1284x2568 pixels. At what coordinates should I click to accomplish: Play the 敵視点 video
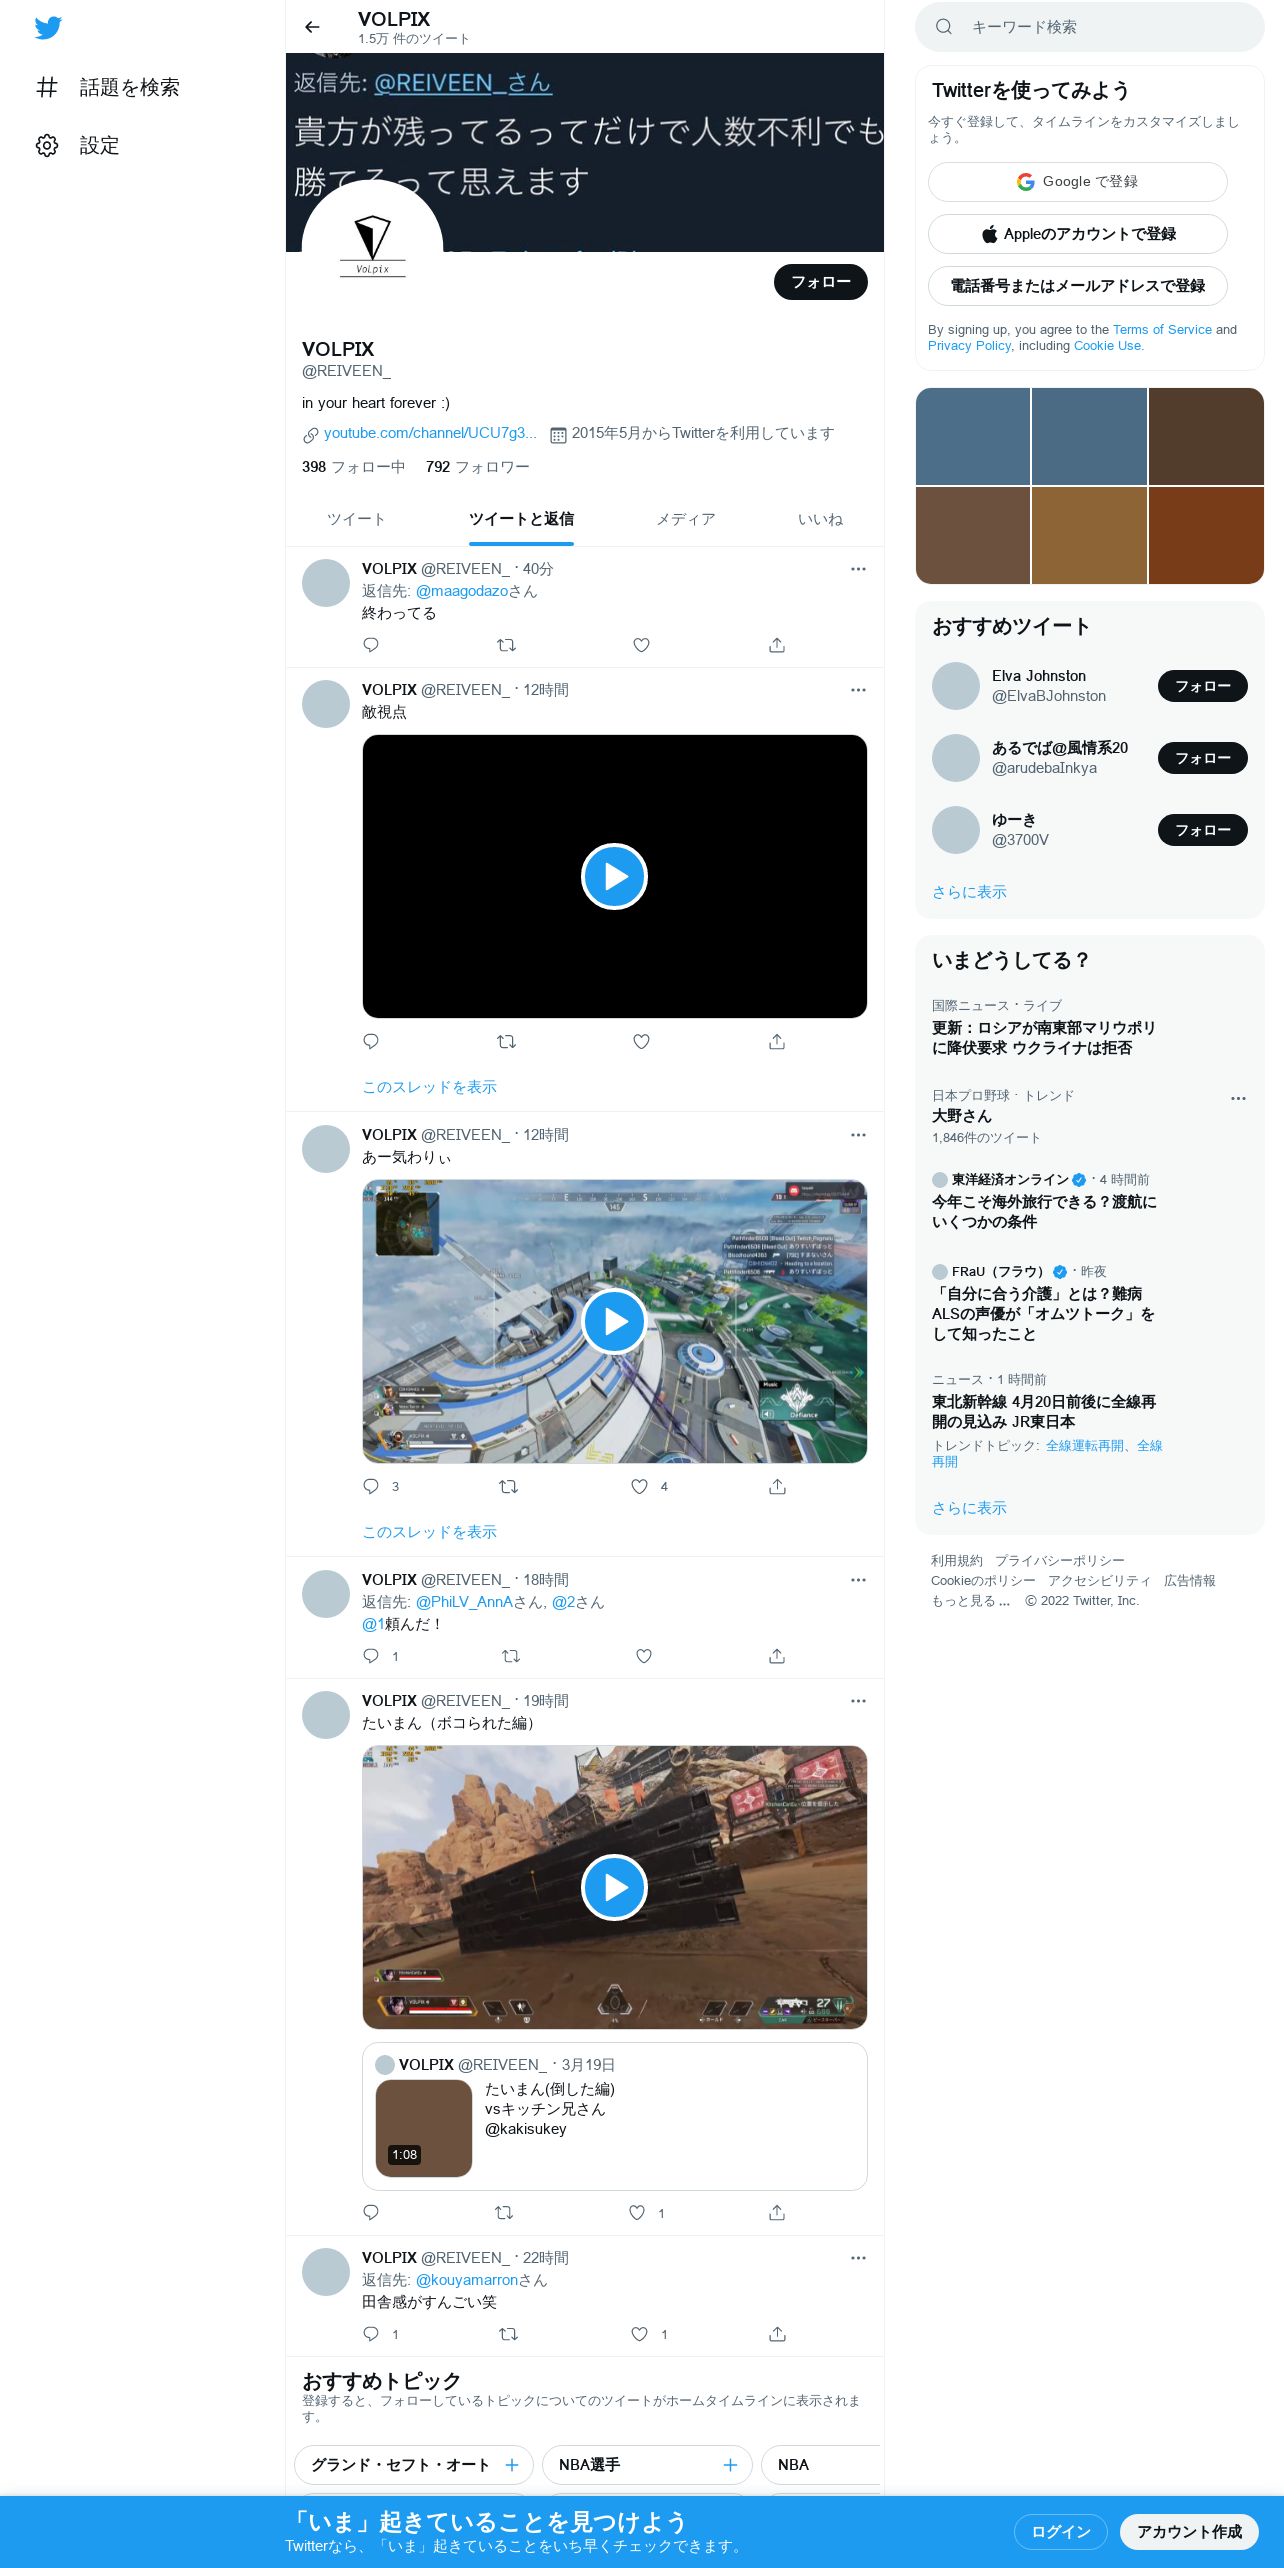point(614,877)
